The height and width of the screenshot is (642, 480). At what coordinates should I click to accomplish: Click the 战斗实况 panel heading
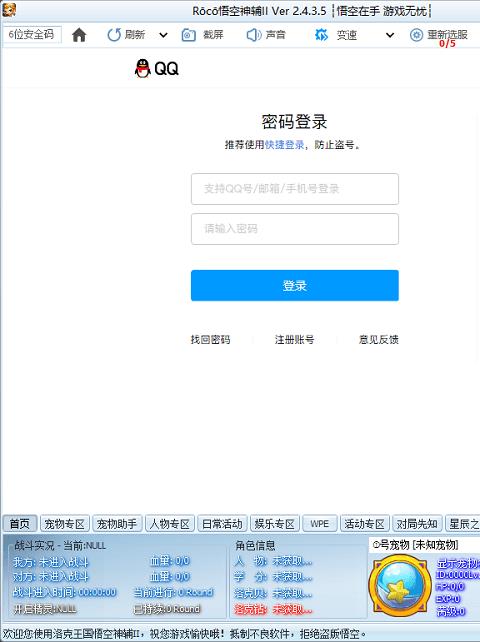click(x=60, y=545)
